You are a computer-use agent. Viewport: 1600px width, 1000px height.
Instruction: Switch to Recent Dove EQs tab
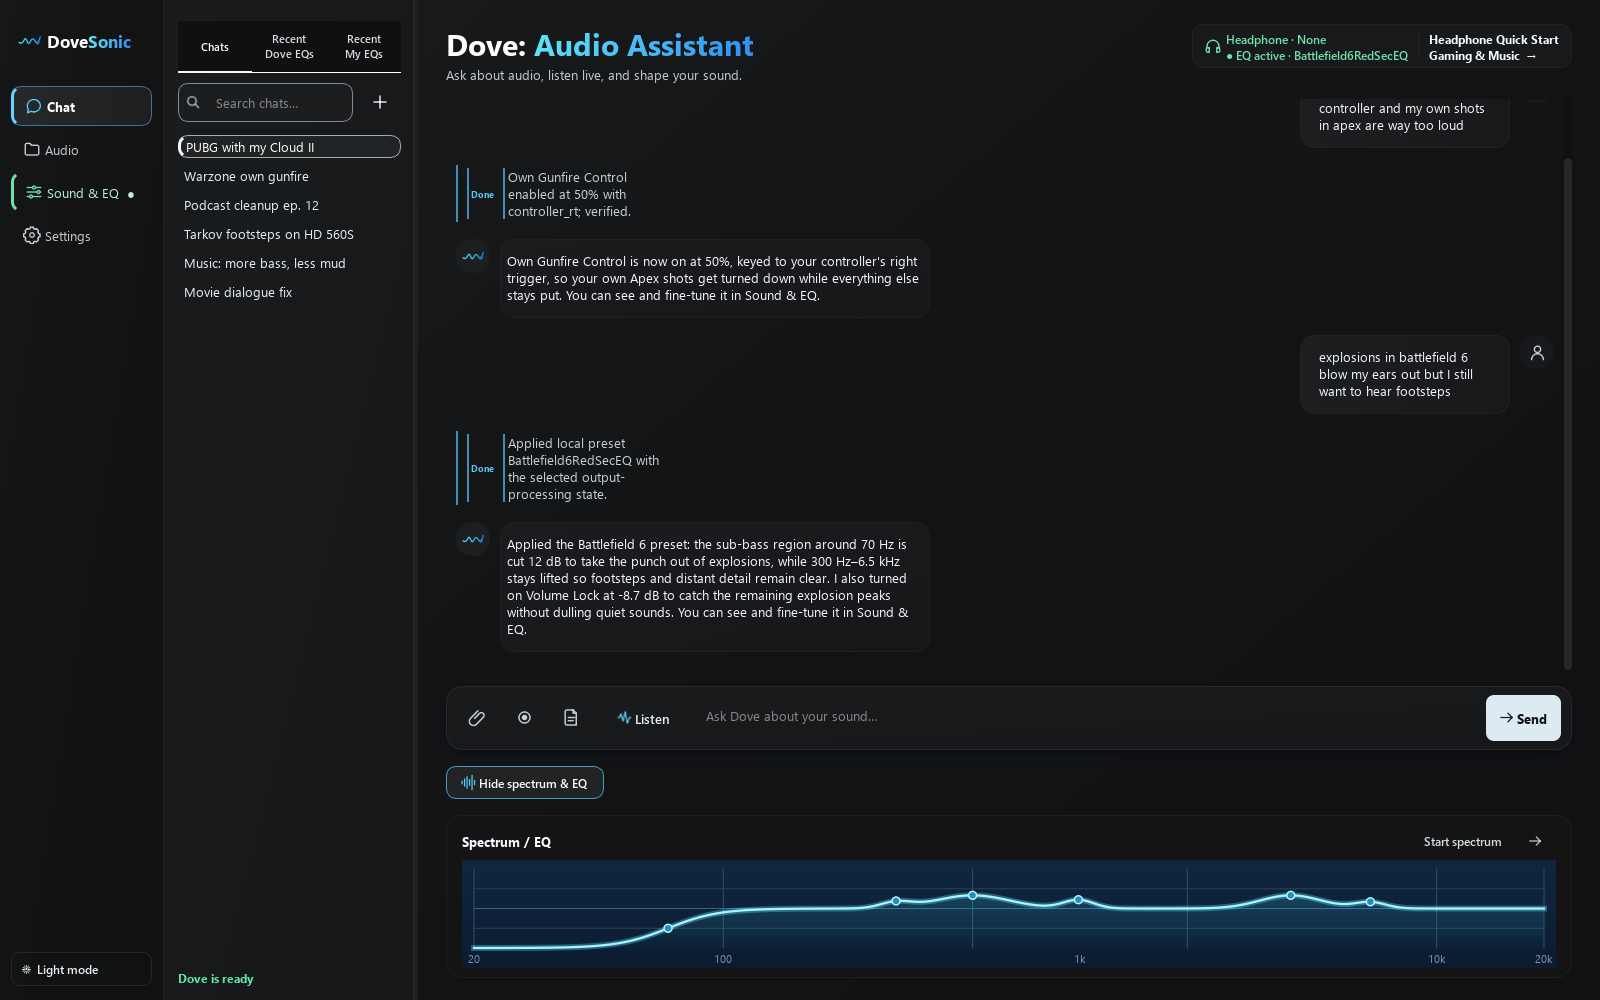tap(289, 47)
